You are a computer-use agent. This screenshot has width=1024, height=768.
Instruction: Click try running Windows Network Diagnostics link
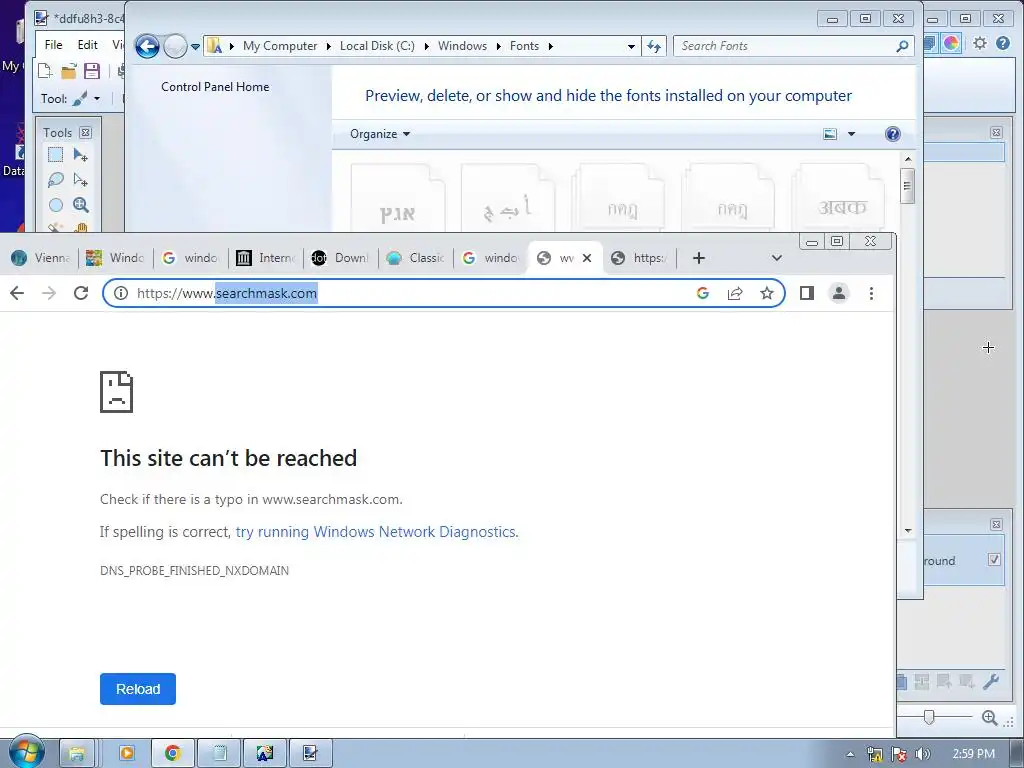(x=376, y=532)
